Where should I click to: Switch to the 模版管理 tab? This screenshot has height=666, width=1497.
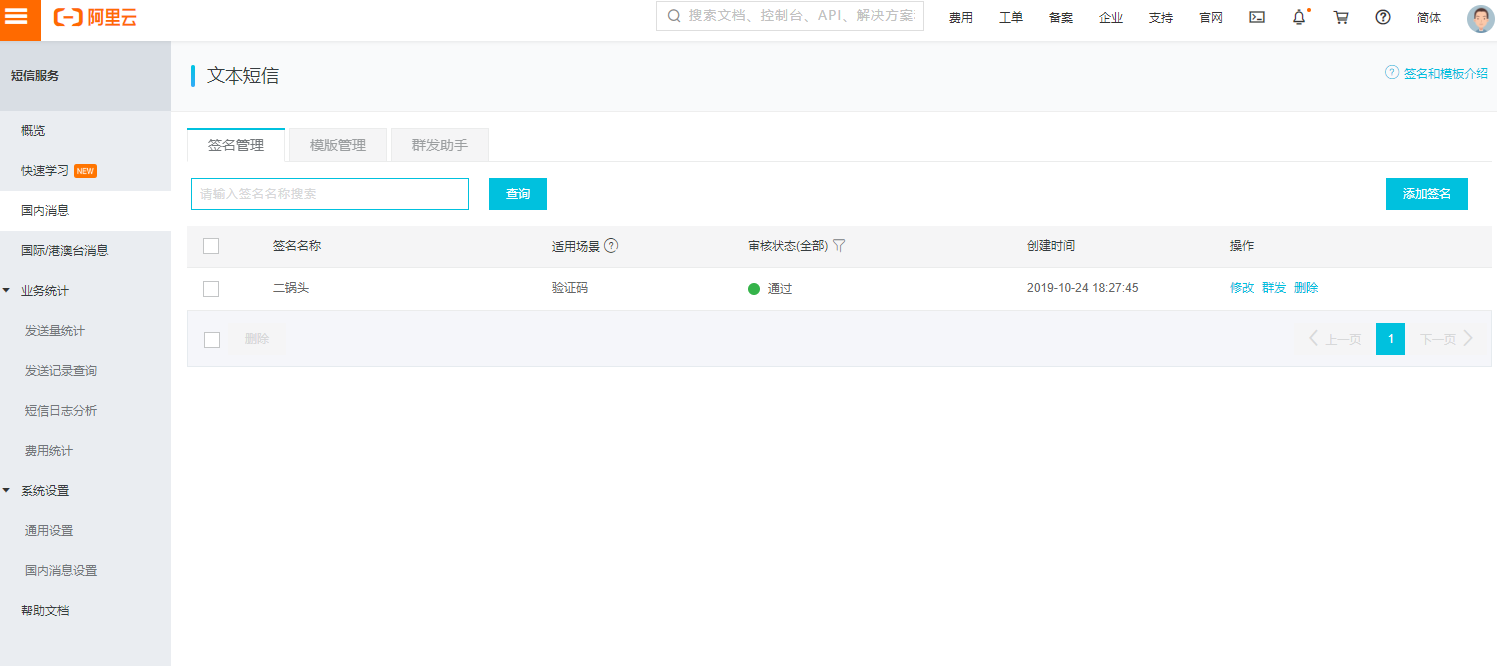(x=338, y=145)
